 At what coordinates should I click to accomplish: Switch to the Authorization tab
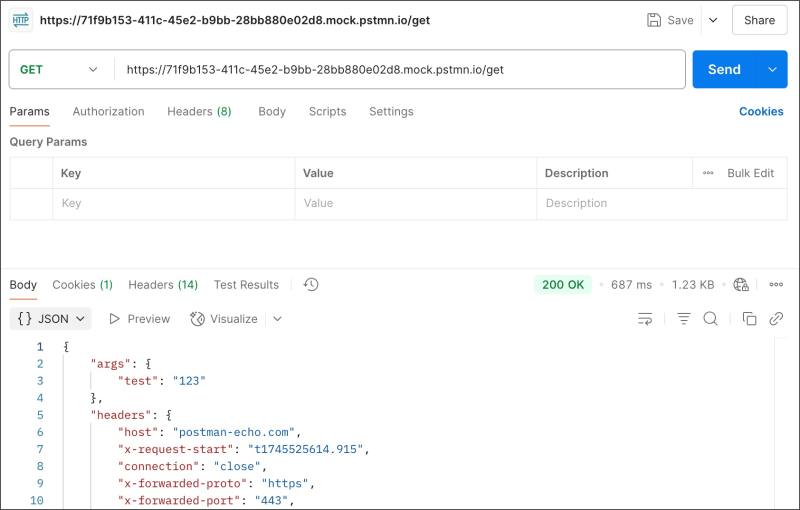click(x=108, y=112)
